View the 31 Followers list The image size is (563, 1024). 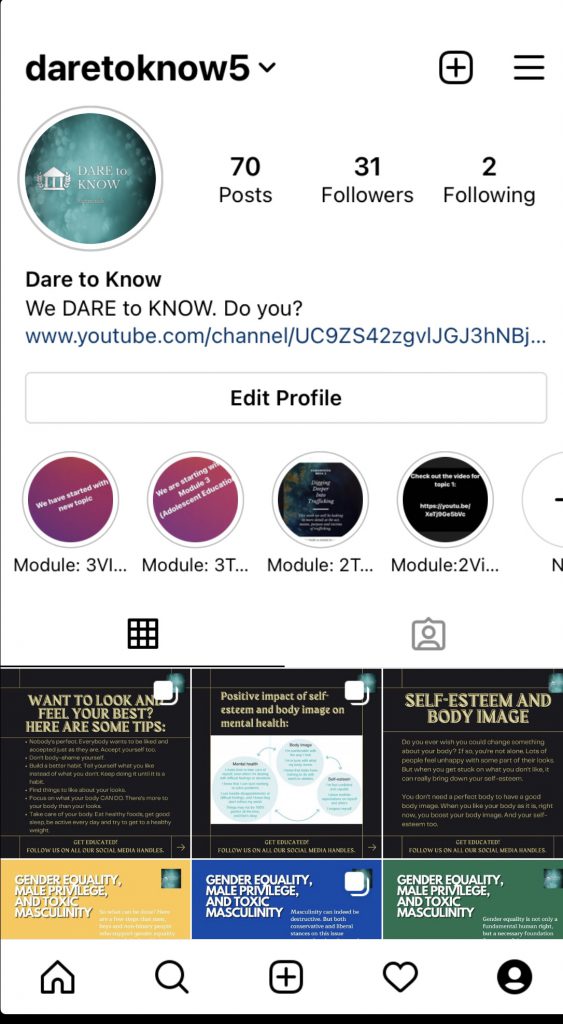tap(367, 180)
